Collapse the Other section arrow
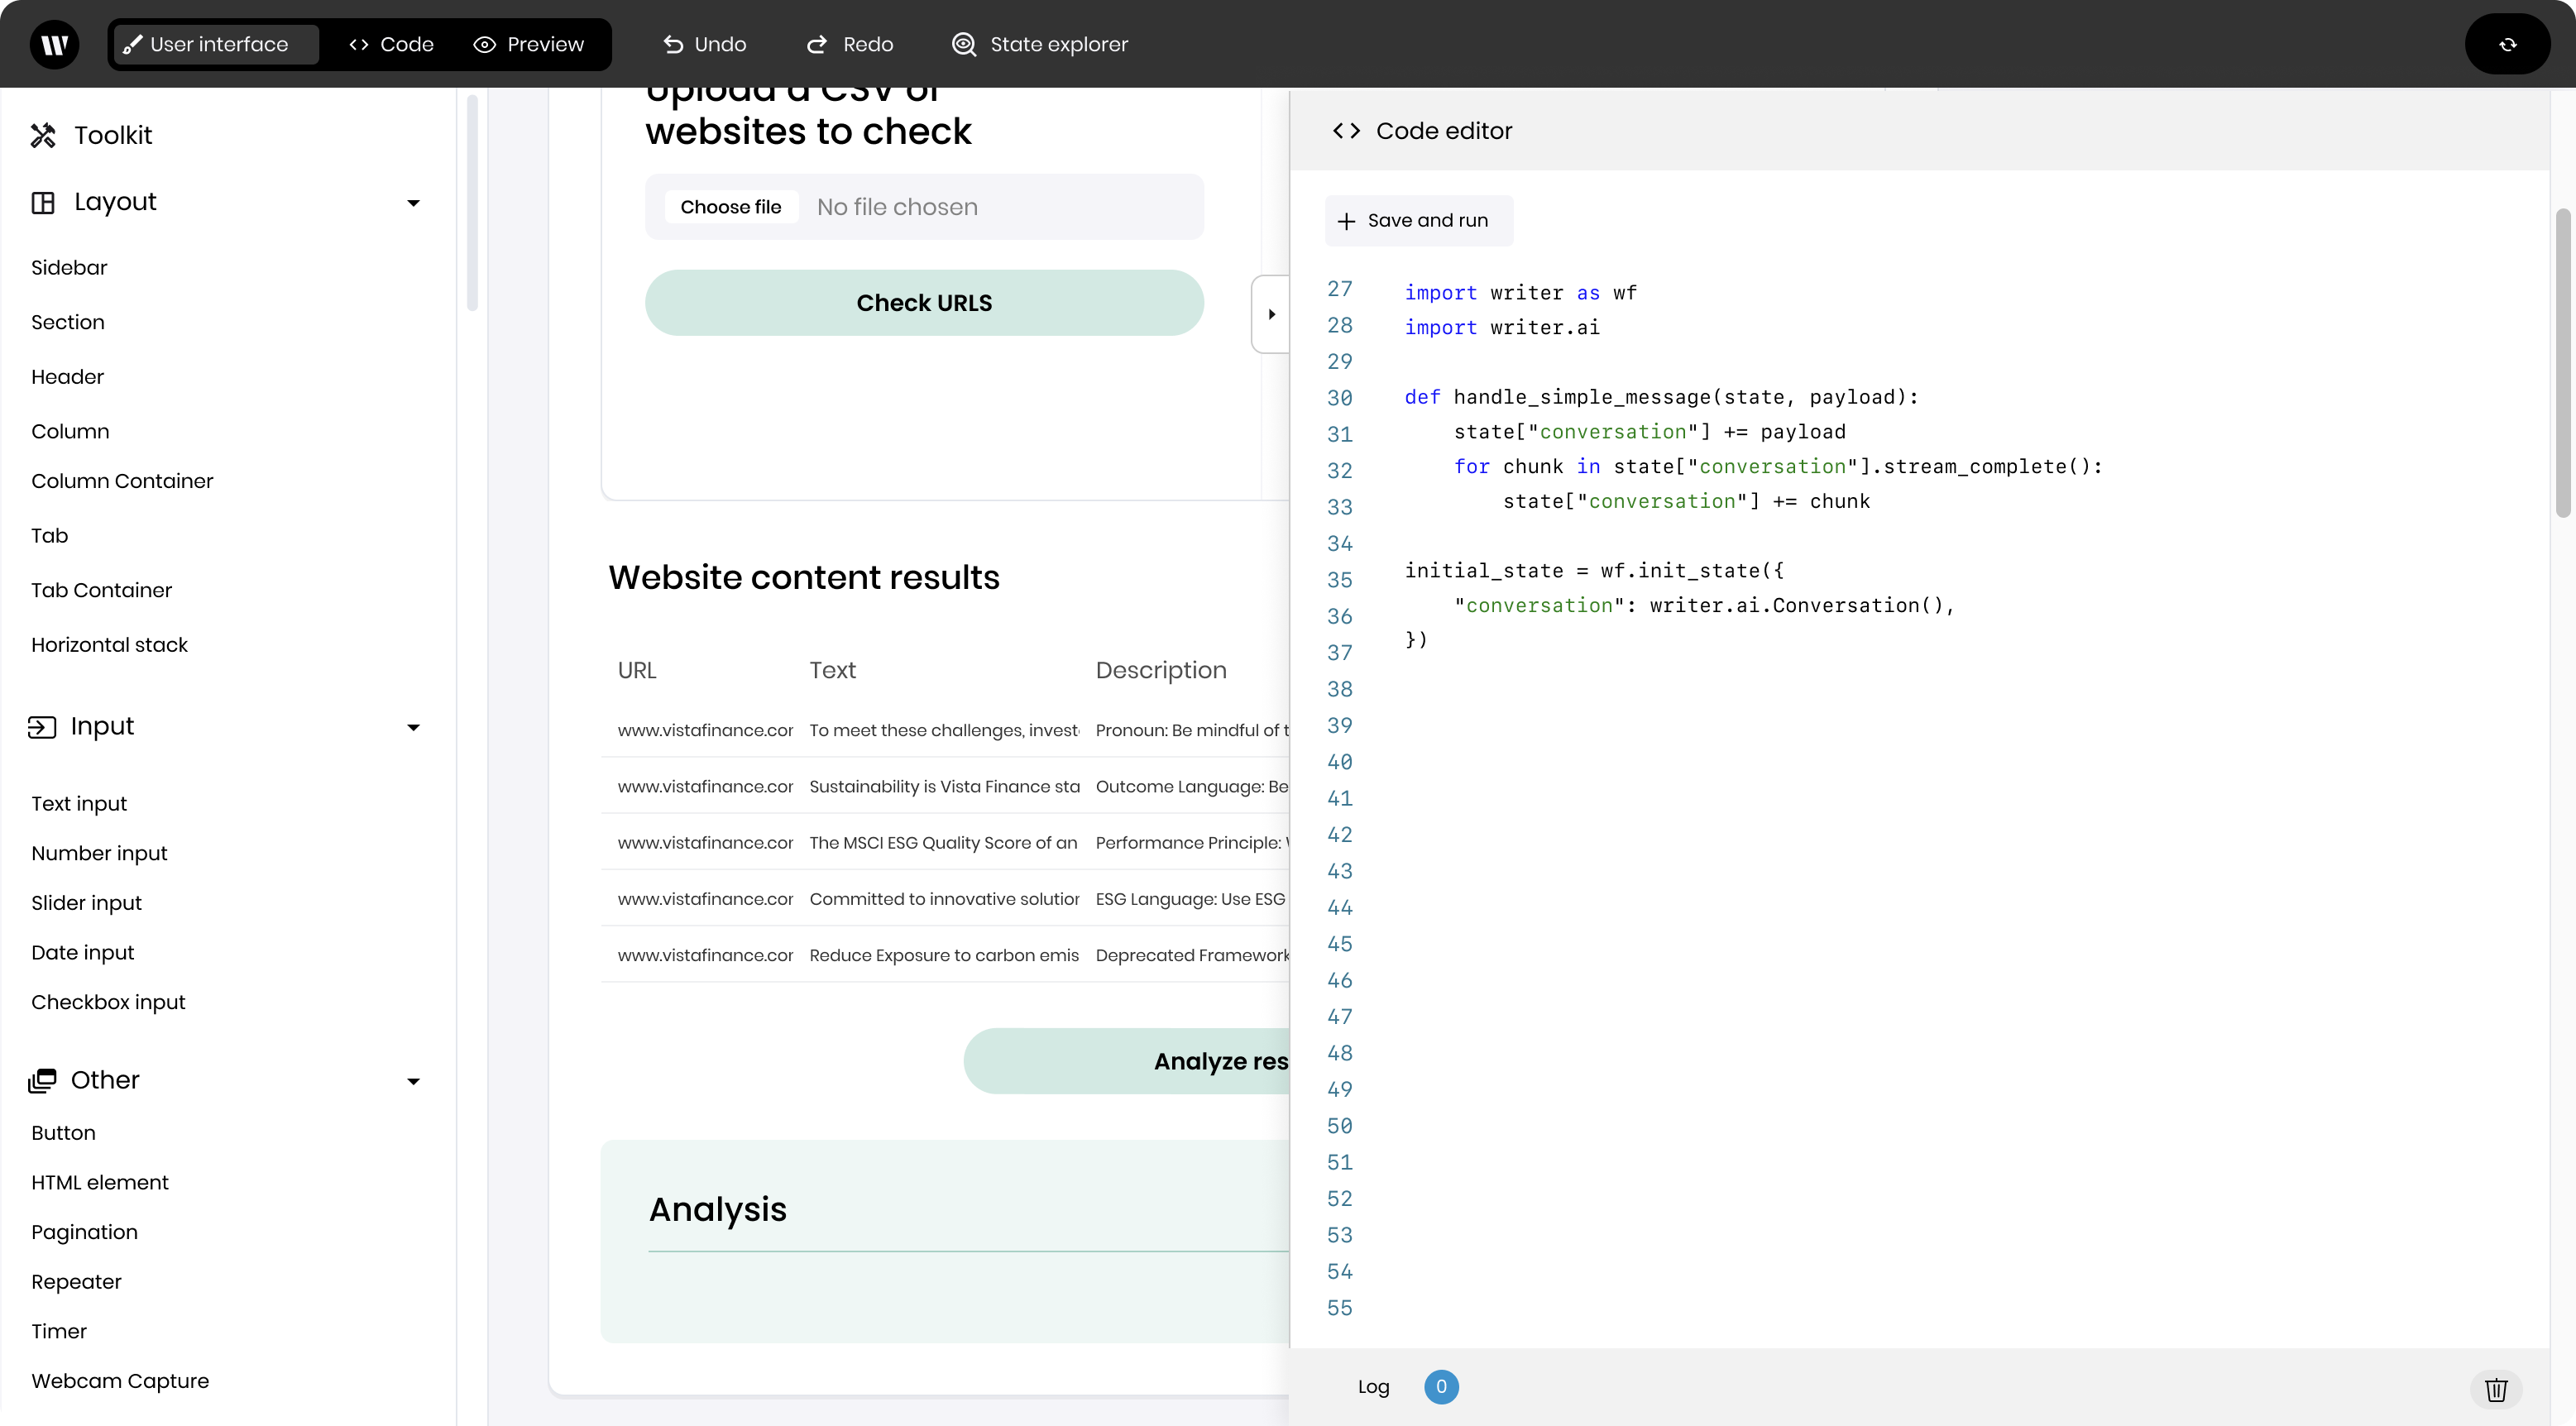This screenshot has width=2576, height=1426. (x=413, y=1081)
